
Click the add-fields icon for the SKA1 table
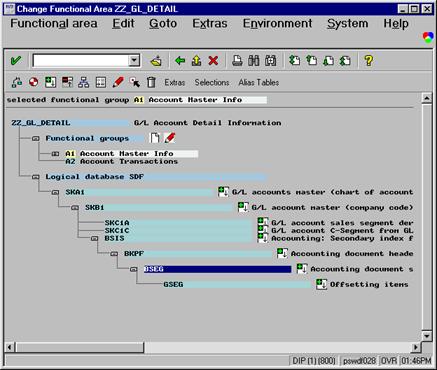coord(223,192)
